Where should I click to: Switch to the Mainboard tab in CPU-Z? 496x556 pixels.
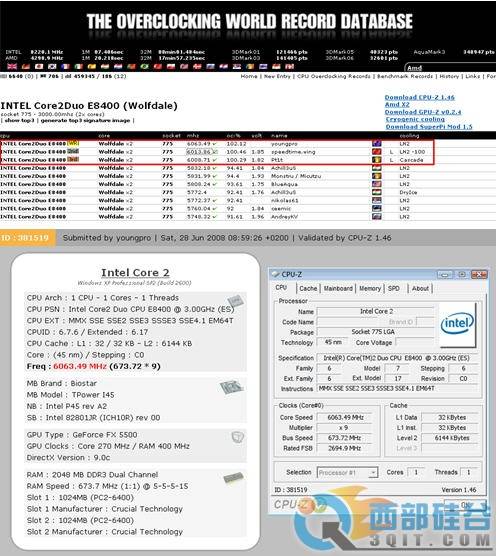(338, 288)
